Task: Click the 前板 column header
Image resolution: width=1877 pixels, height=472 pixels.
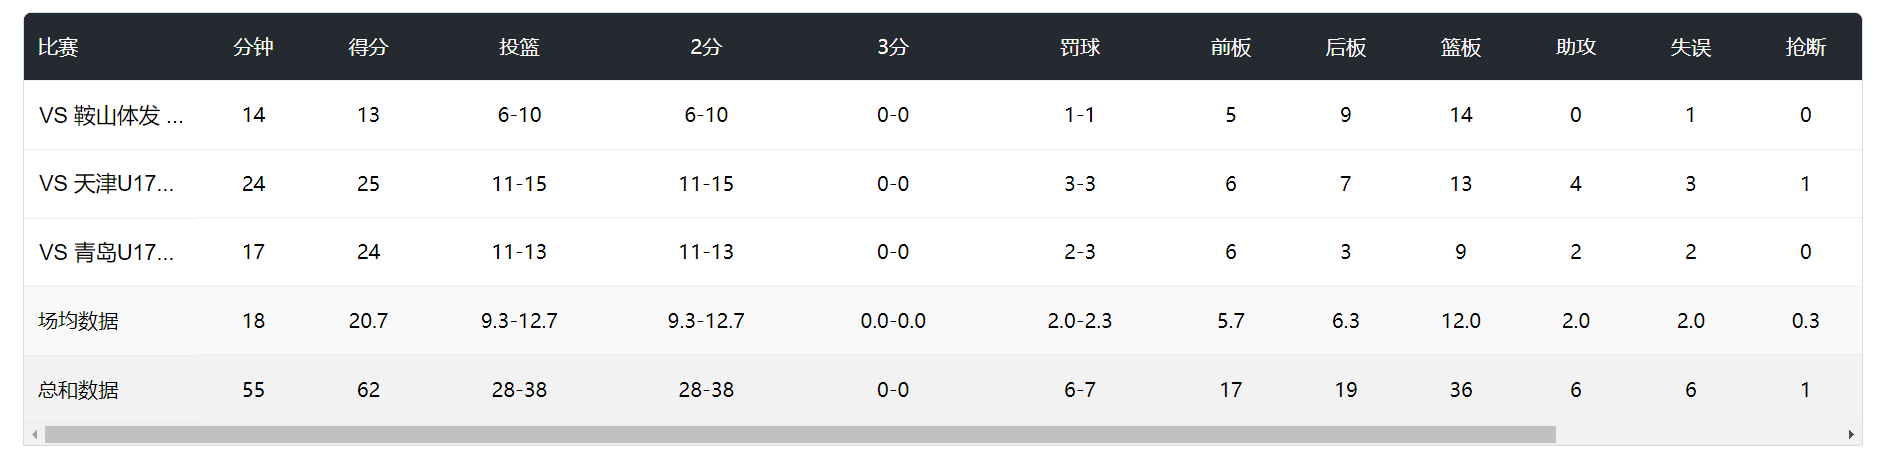Action: pos(1230,47)
